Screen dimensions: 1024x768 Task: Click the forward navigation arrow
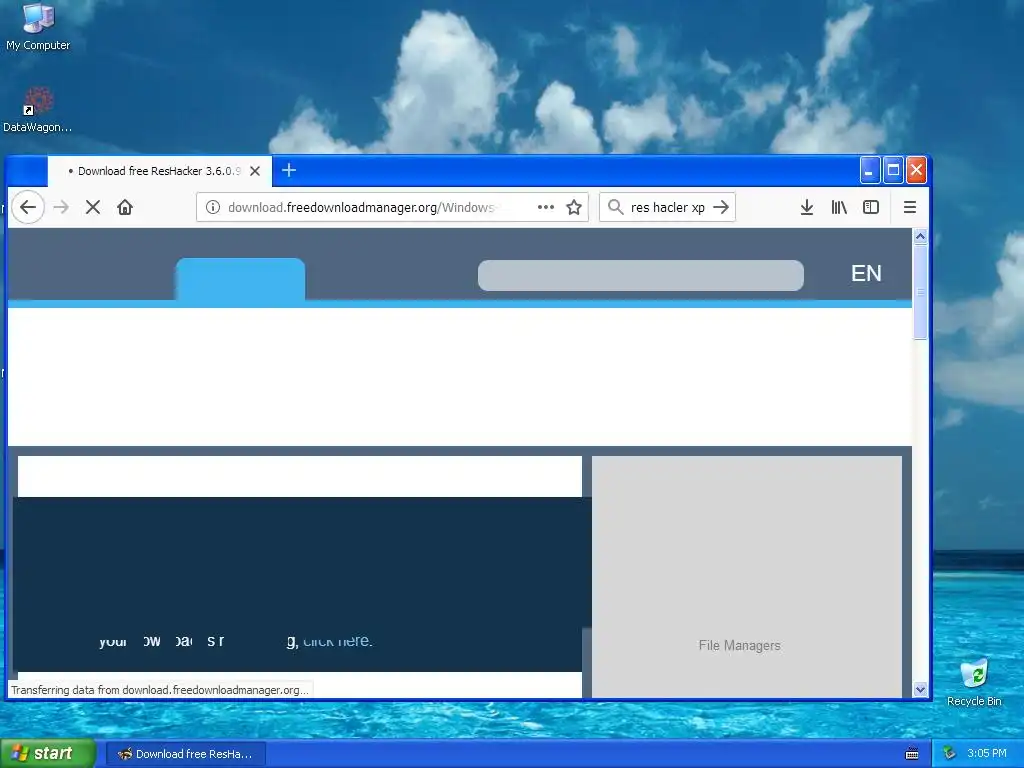tap(61, 208)
